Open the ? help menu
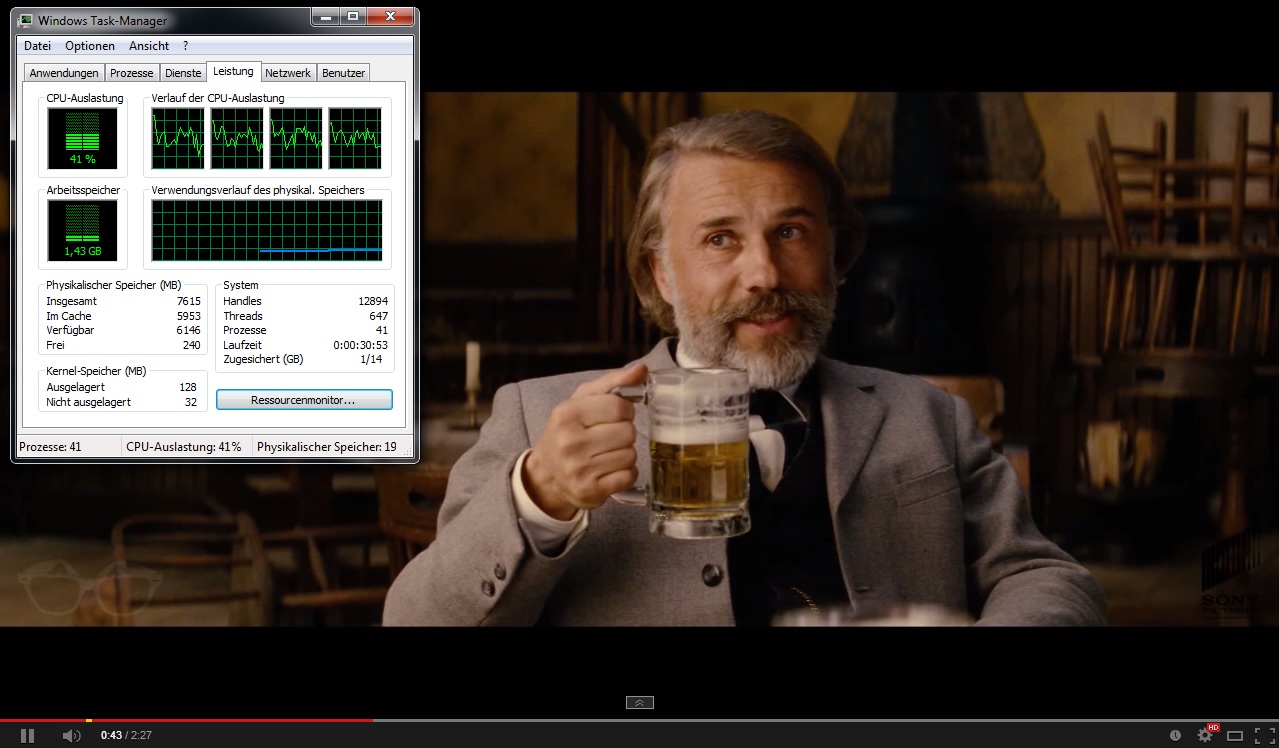This screenshot has width=1279, height=748. coord(185,46)
